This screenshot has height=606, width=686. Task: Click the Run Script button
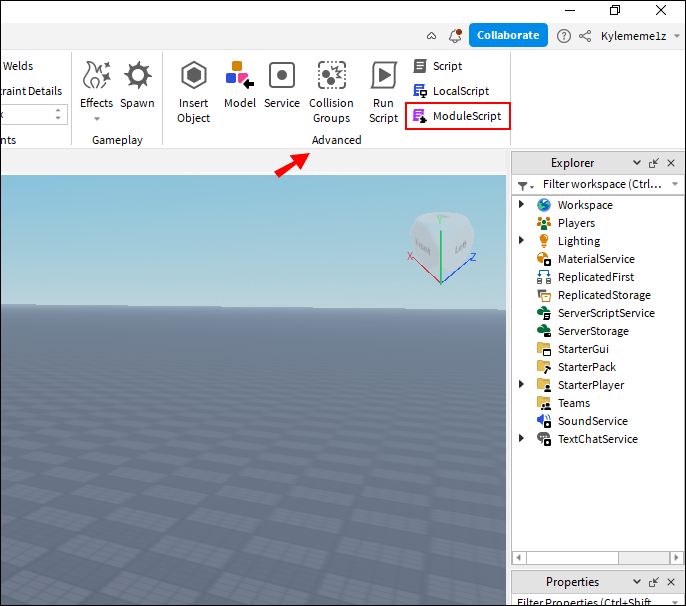[x=383, y=92]
